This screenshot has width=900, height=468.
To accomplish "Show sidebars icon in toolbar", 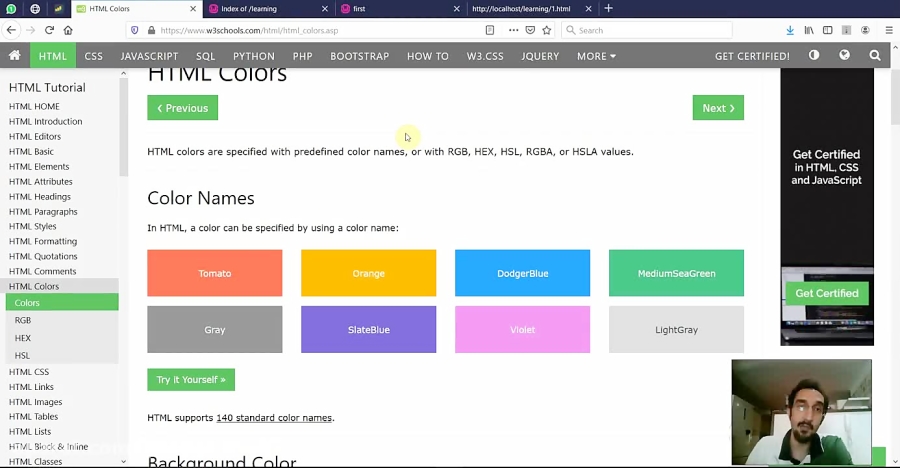I will point(828,30).
